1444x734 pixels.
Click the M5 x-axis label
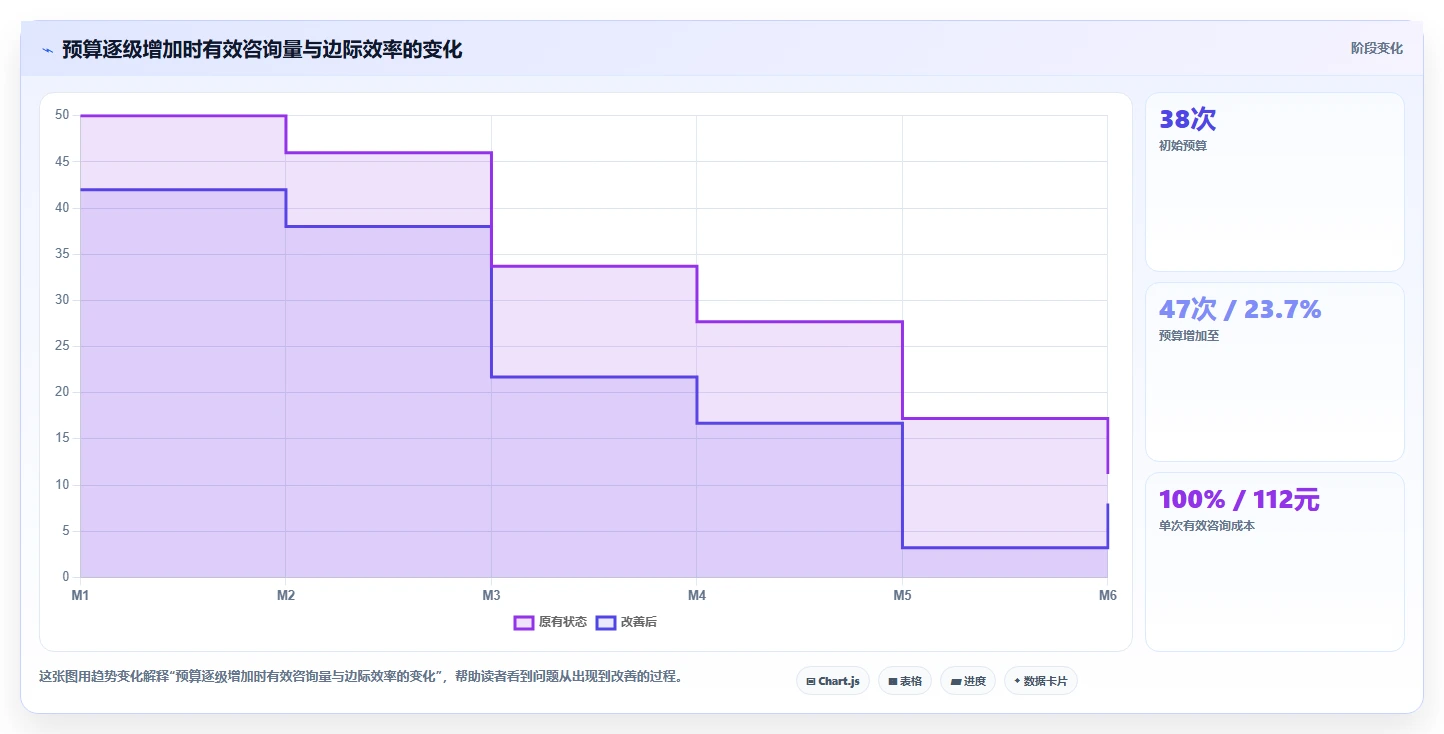click(x=902, y=596)
